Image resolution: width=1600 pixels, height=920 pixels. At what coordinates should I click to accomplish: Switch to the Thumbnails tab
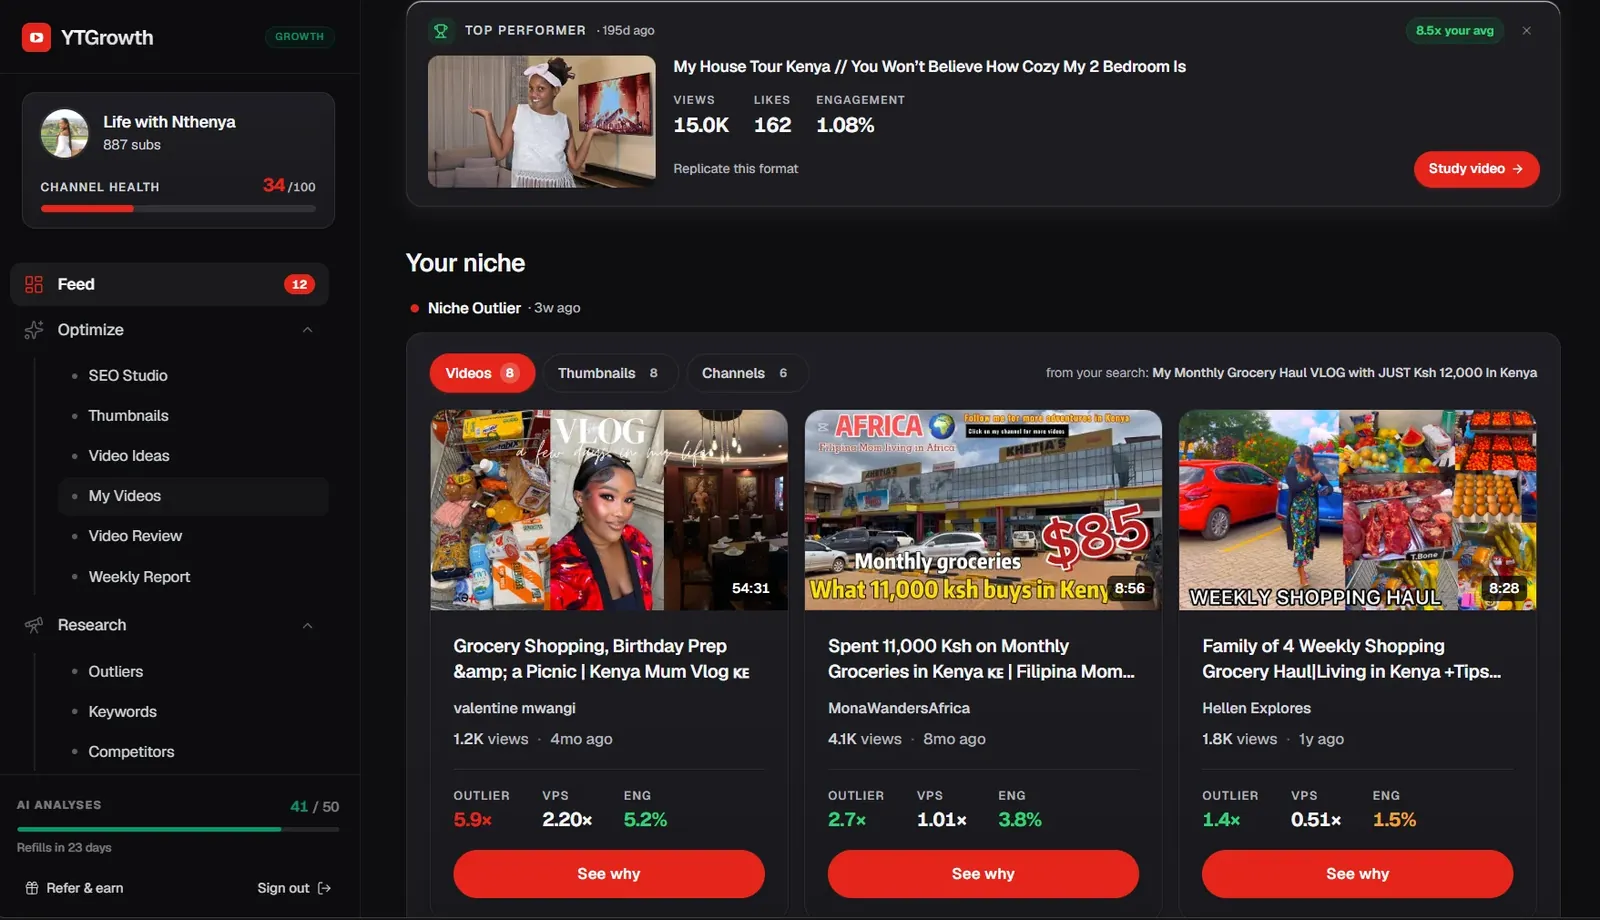(608, 373)
